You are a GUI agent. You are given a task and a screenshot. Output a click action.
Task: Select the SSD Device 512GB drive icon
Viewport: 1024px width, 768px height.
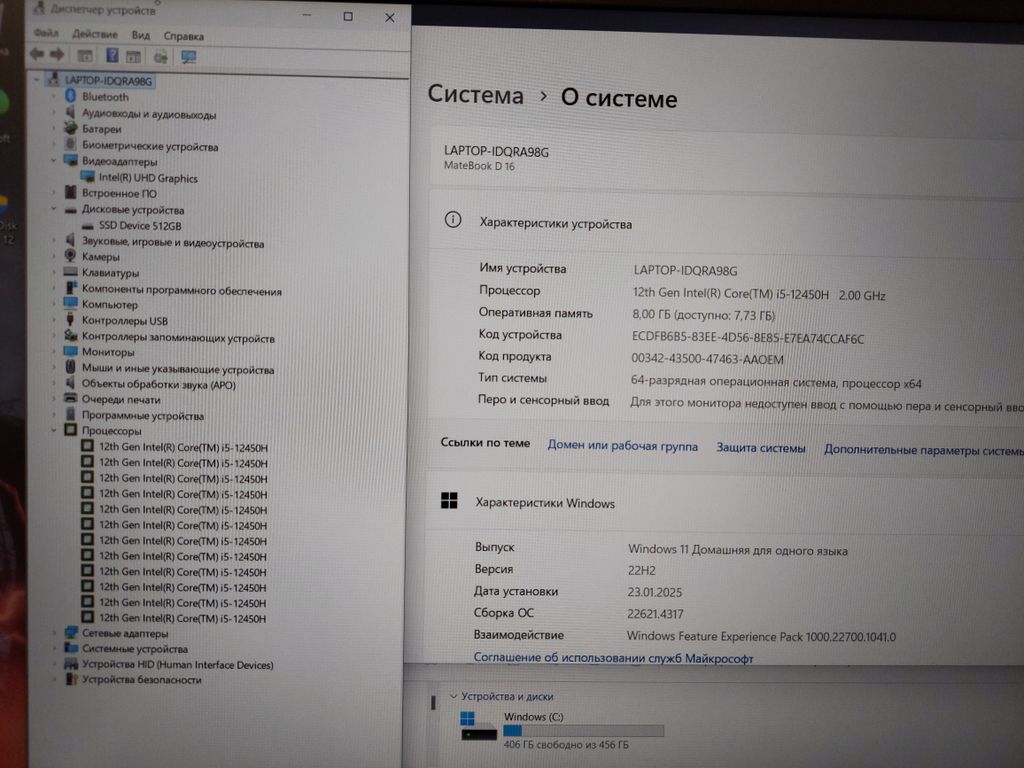(x=88, y=226)
